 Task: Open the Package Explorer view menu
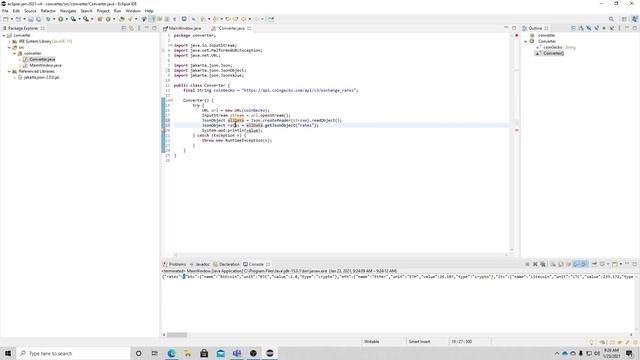tap(139, 28)
